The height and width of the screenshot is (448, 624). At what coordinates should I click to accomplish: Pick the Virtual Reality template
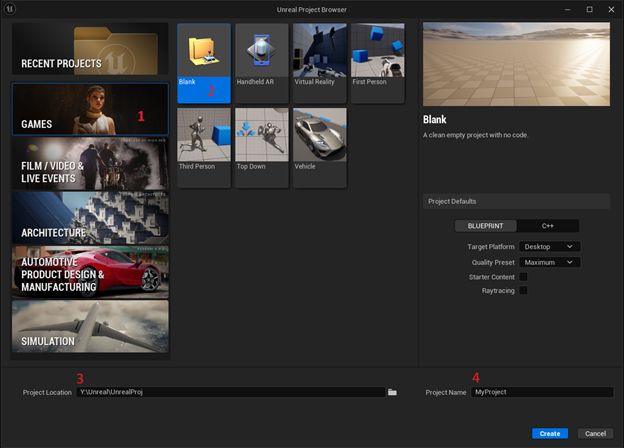(x=320, y=62)
